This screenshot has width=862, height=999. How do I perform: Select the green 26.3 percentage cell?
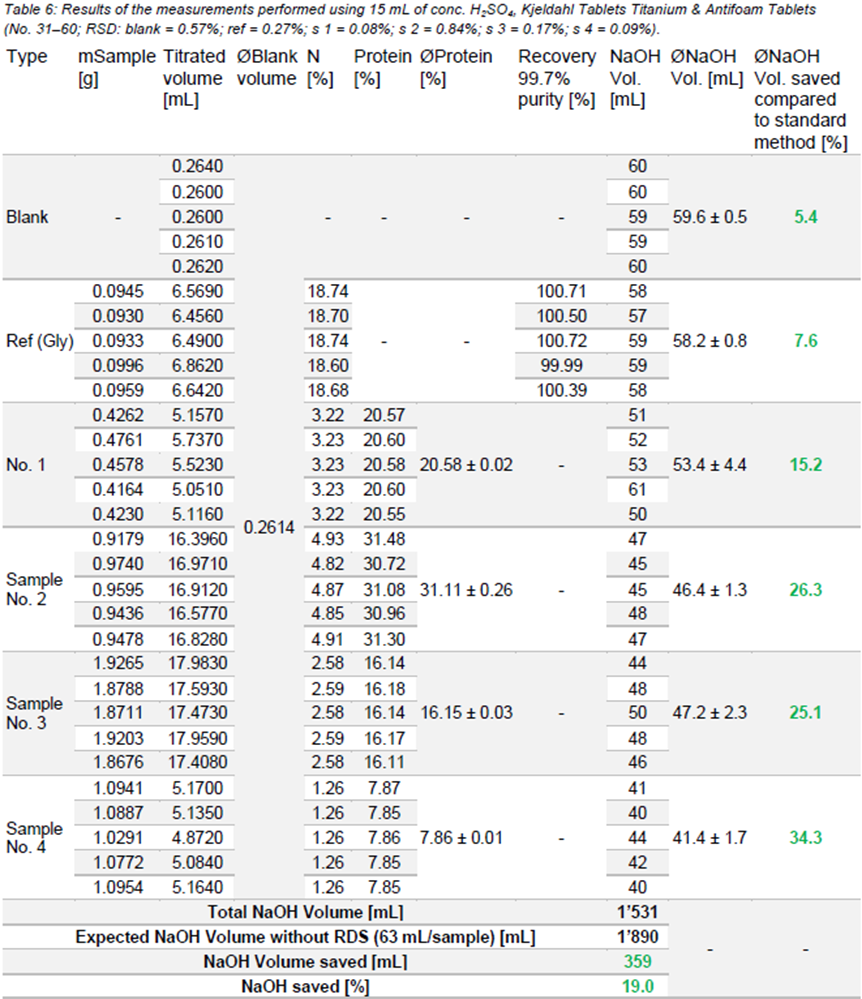pos(803,590)
